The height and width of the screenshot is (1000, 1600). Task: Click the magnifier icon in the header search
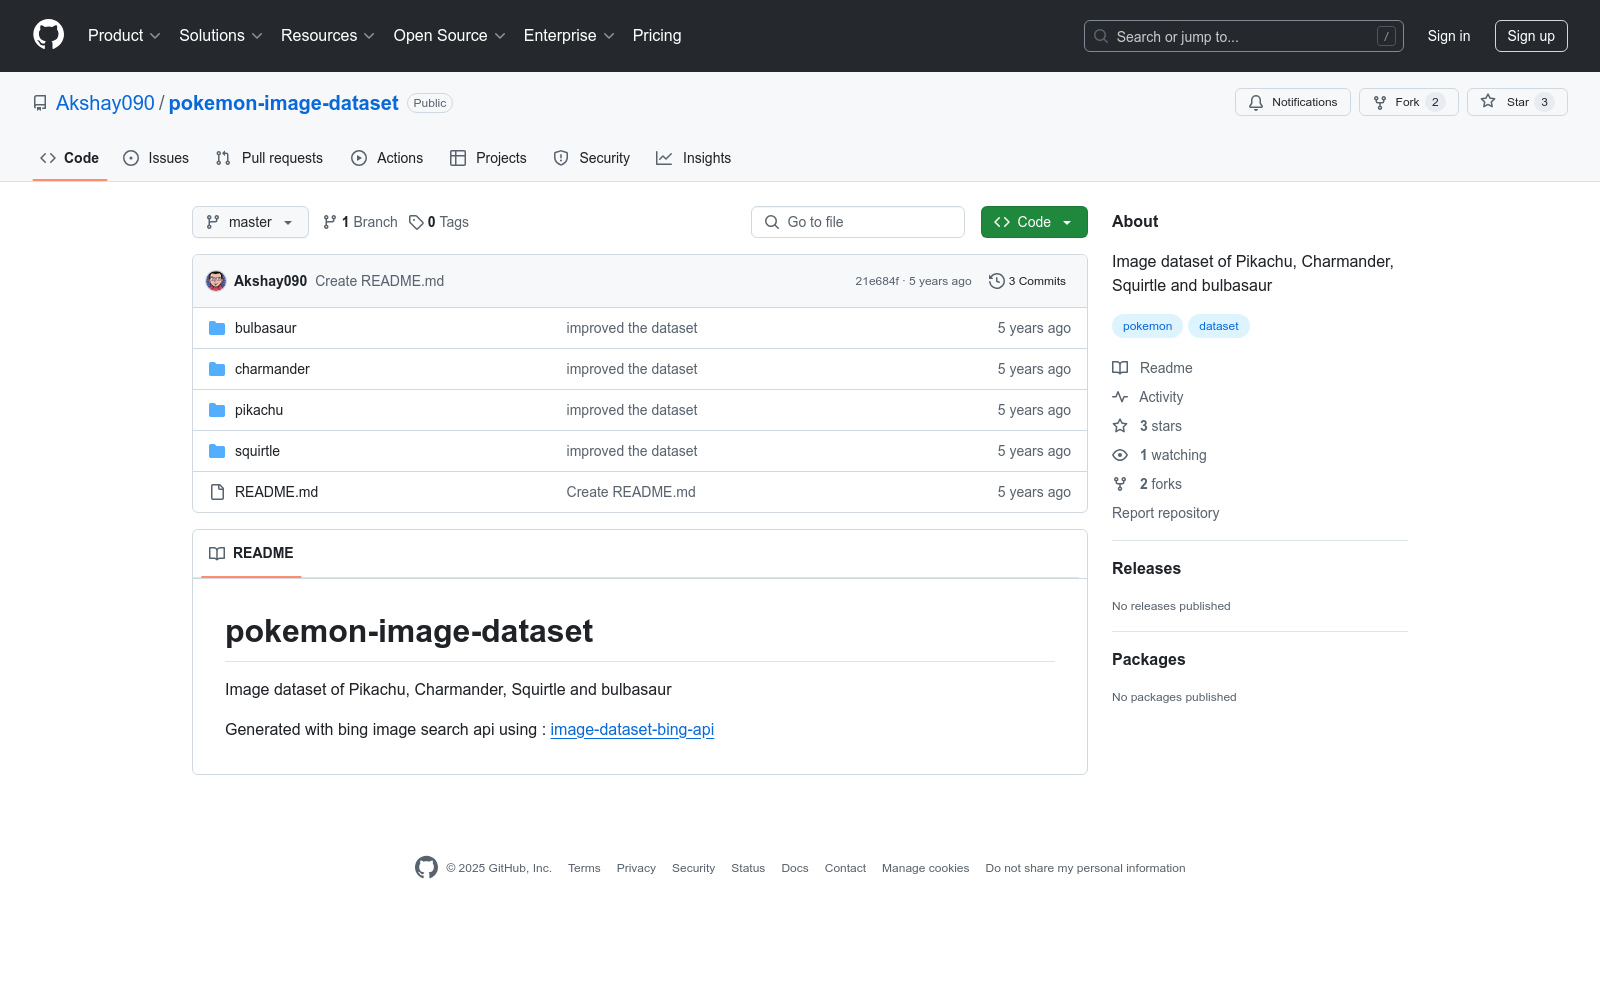pyautogui.click(x=1101, y=36)
